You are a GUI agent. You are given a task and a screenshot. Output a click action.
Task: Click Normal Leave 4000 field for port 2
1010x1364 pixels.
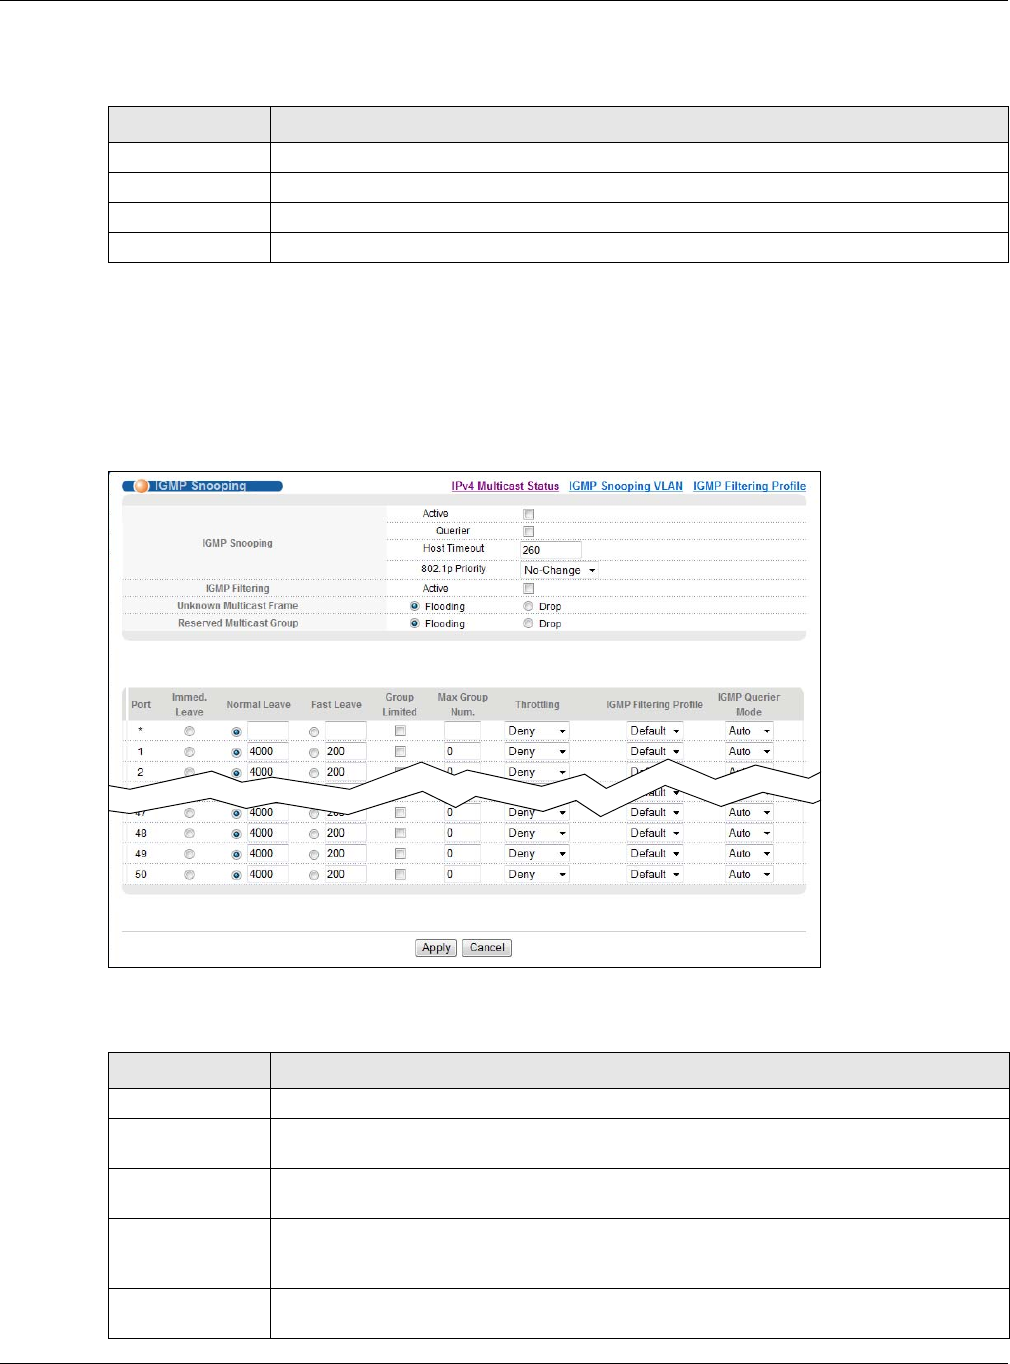click(x=268, y=772)
